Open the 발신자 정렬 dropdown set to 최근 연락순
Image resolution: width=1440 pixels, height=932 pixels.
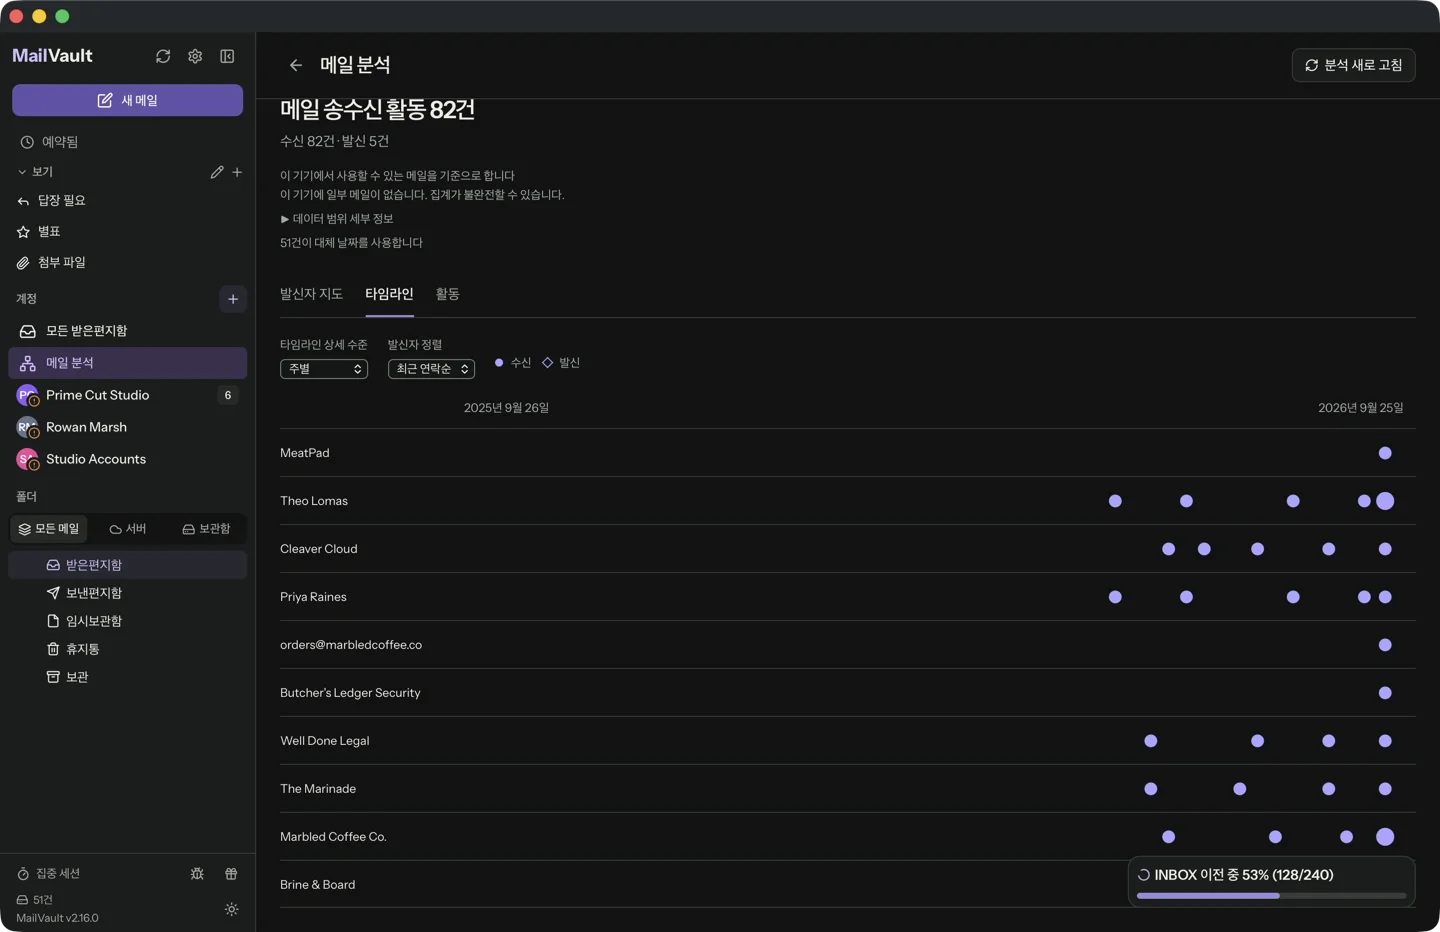pos(431,369)
